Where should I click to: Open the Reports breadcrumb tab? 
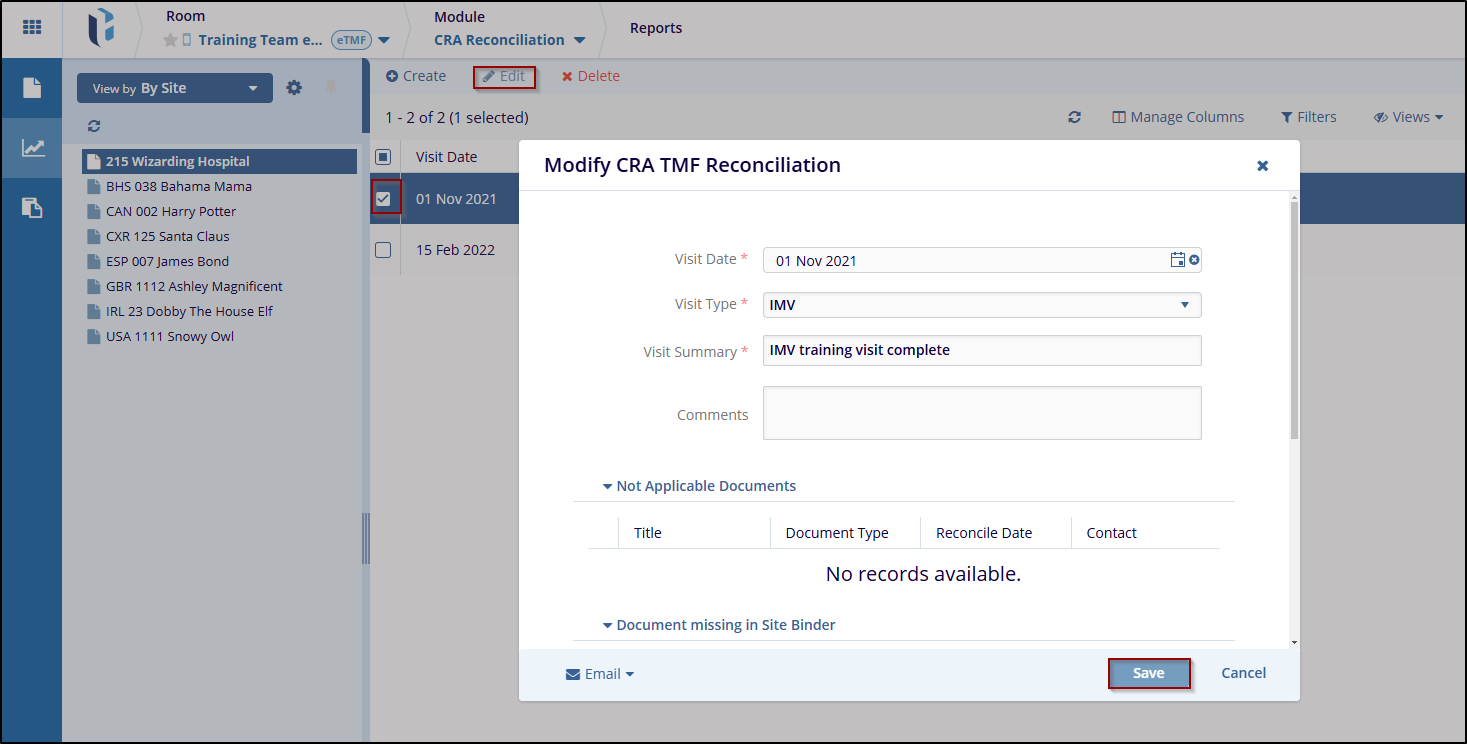656,28
